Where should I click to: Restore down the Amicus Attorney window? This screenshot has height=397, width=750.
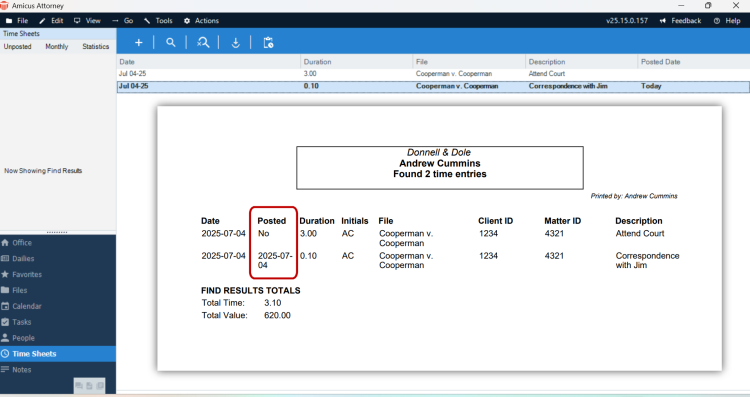pos(708,5)
